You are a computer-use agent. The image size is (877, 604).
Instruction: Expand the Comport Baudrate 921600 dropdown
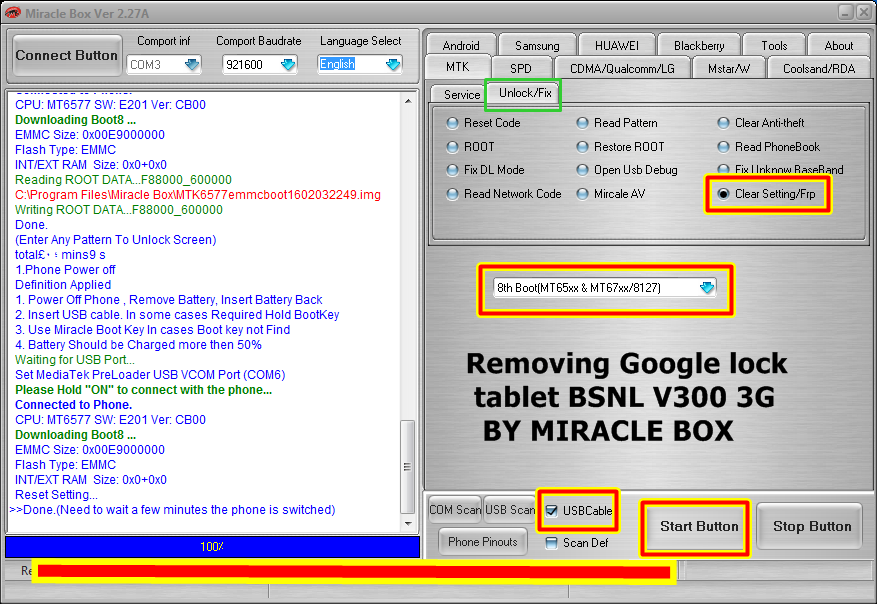(287, 65)
